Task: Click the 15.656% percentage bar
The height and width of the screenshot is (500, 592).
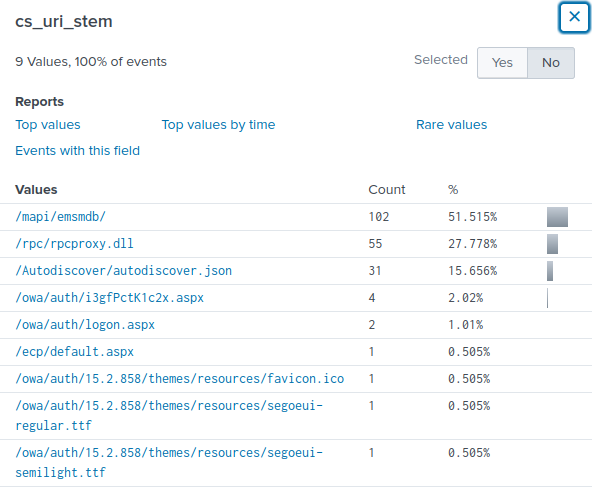Action: pos(550,271)
